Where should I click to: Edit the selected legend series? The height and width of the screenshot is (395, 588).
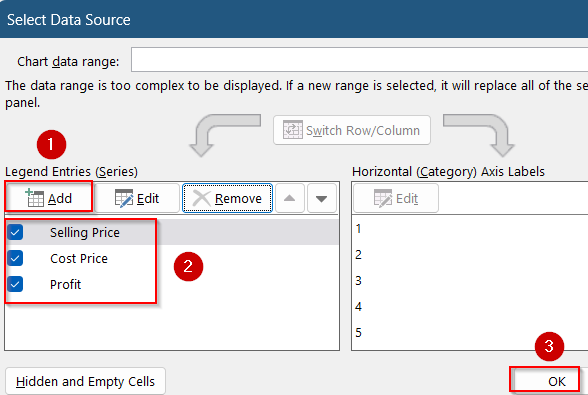[137, 198]
